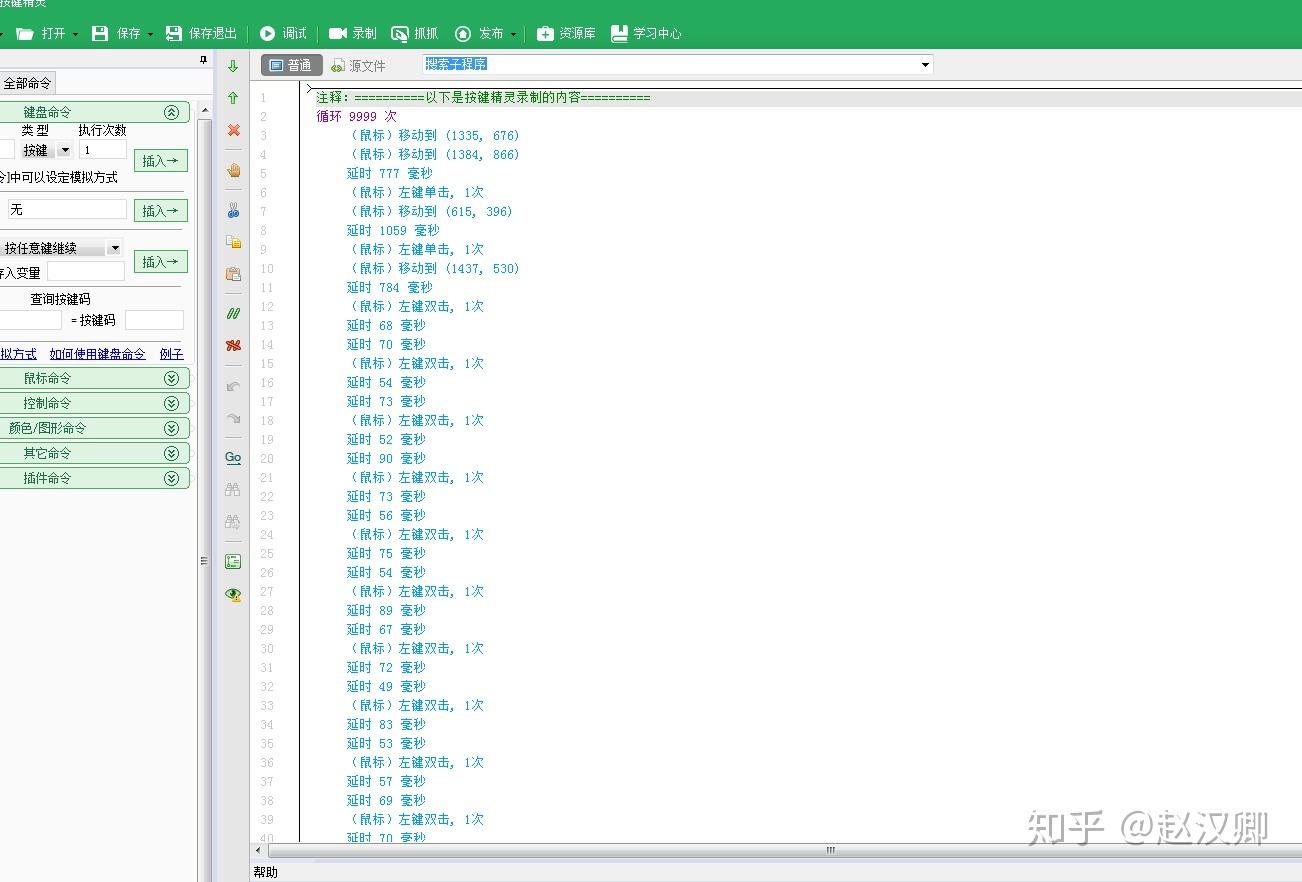Open the 资源库 resource library

566,33
